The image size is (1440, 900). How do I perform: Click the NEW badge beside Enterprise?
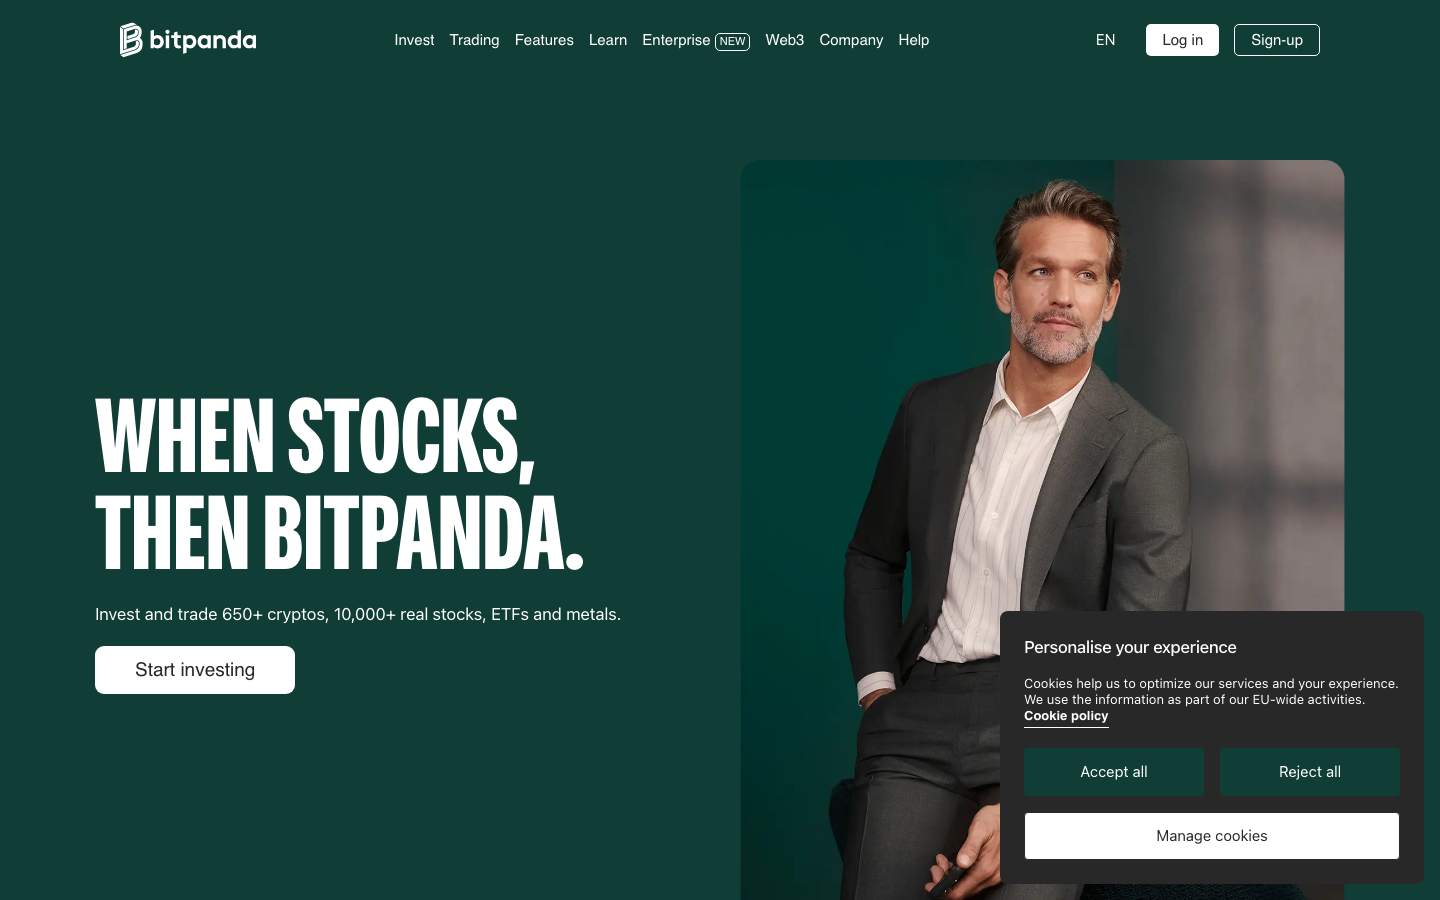click(x=733, y=41)
